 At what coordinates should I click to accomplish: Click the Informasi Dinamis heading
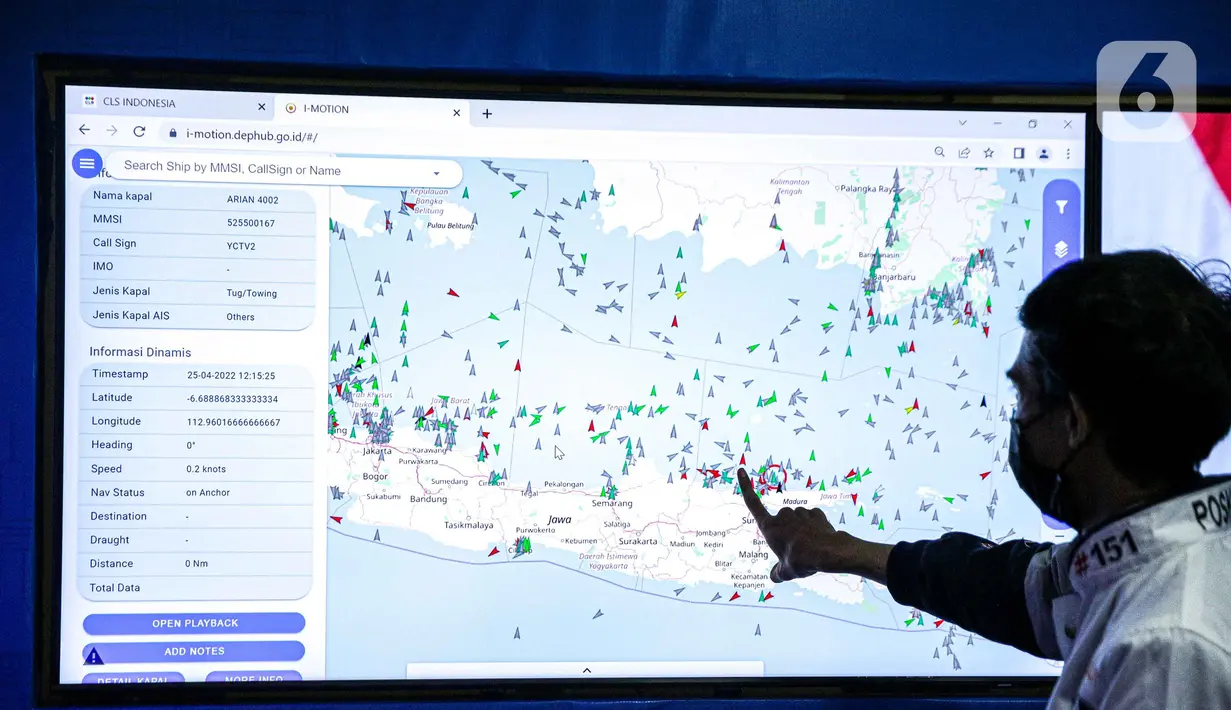pos(140,352)
